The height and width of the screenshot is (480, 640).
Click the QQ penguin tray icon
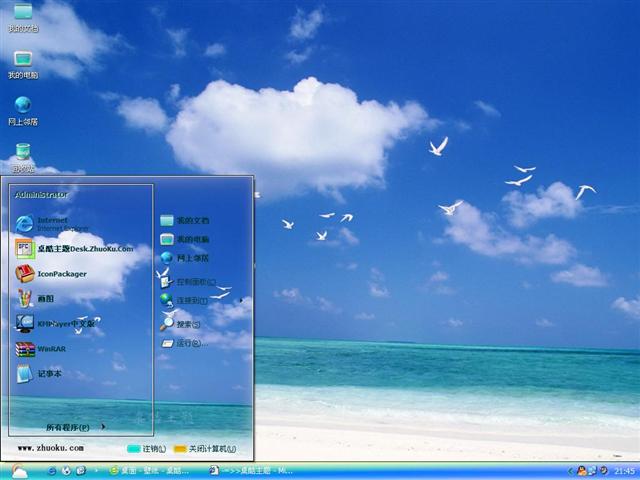pyautogui.click(x=580, y=470)
